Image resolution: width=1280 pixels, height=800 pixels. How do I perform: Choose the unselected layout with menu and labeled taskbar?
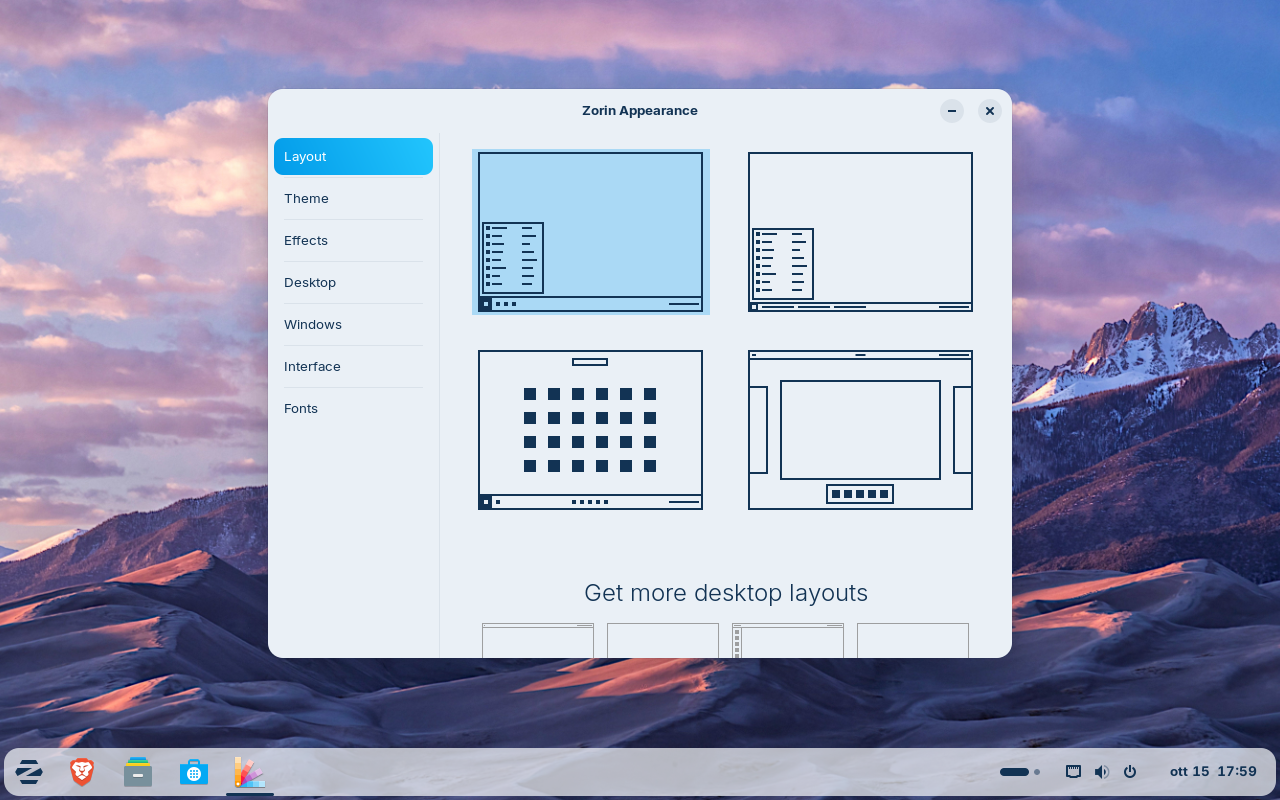click(860, 232)
